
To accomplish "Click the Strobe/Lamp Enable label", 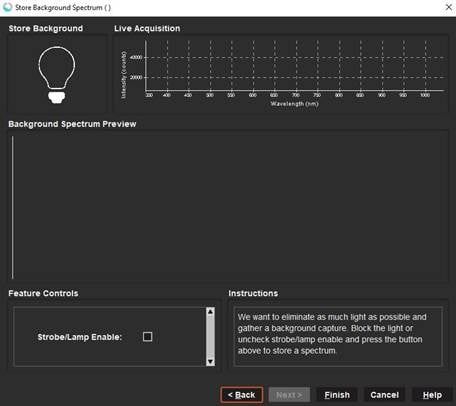I will click(x=80, y=337).
